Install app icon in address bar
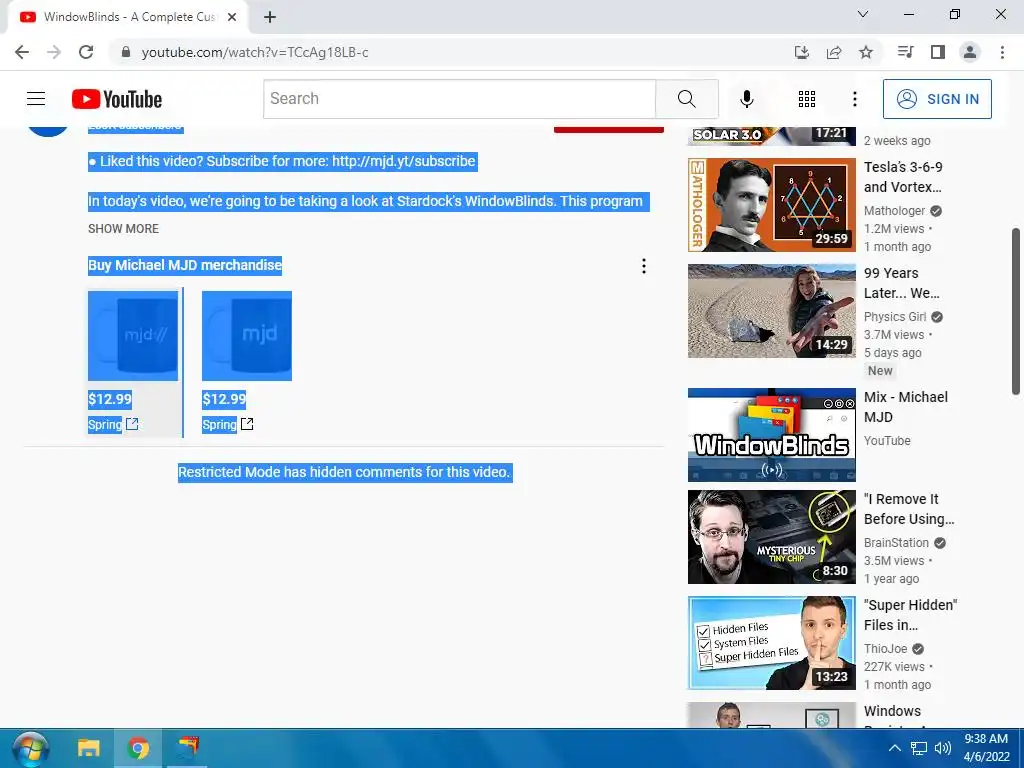Image resolution: width=1024 pixels, height=768 pixels. (802, 52)
